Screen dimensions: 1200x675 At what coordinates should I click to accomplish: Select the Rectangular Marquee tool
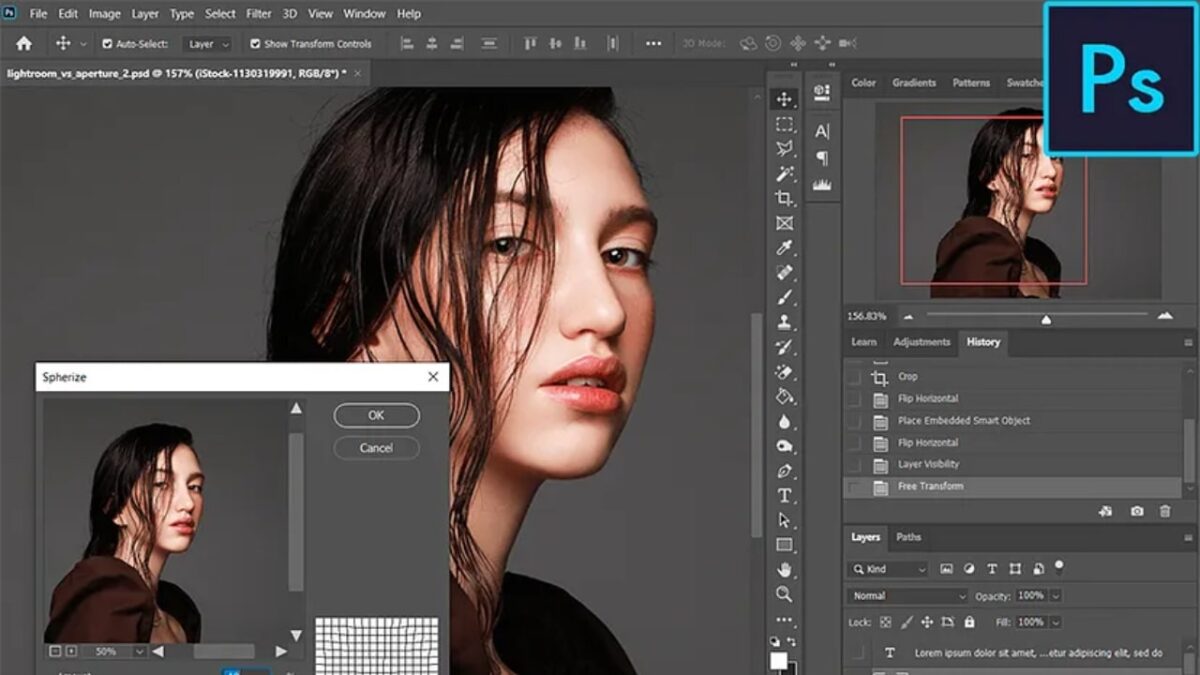[x=785, y=124]
